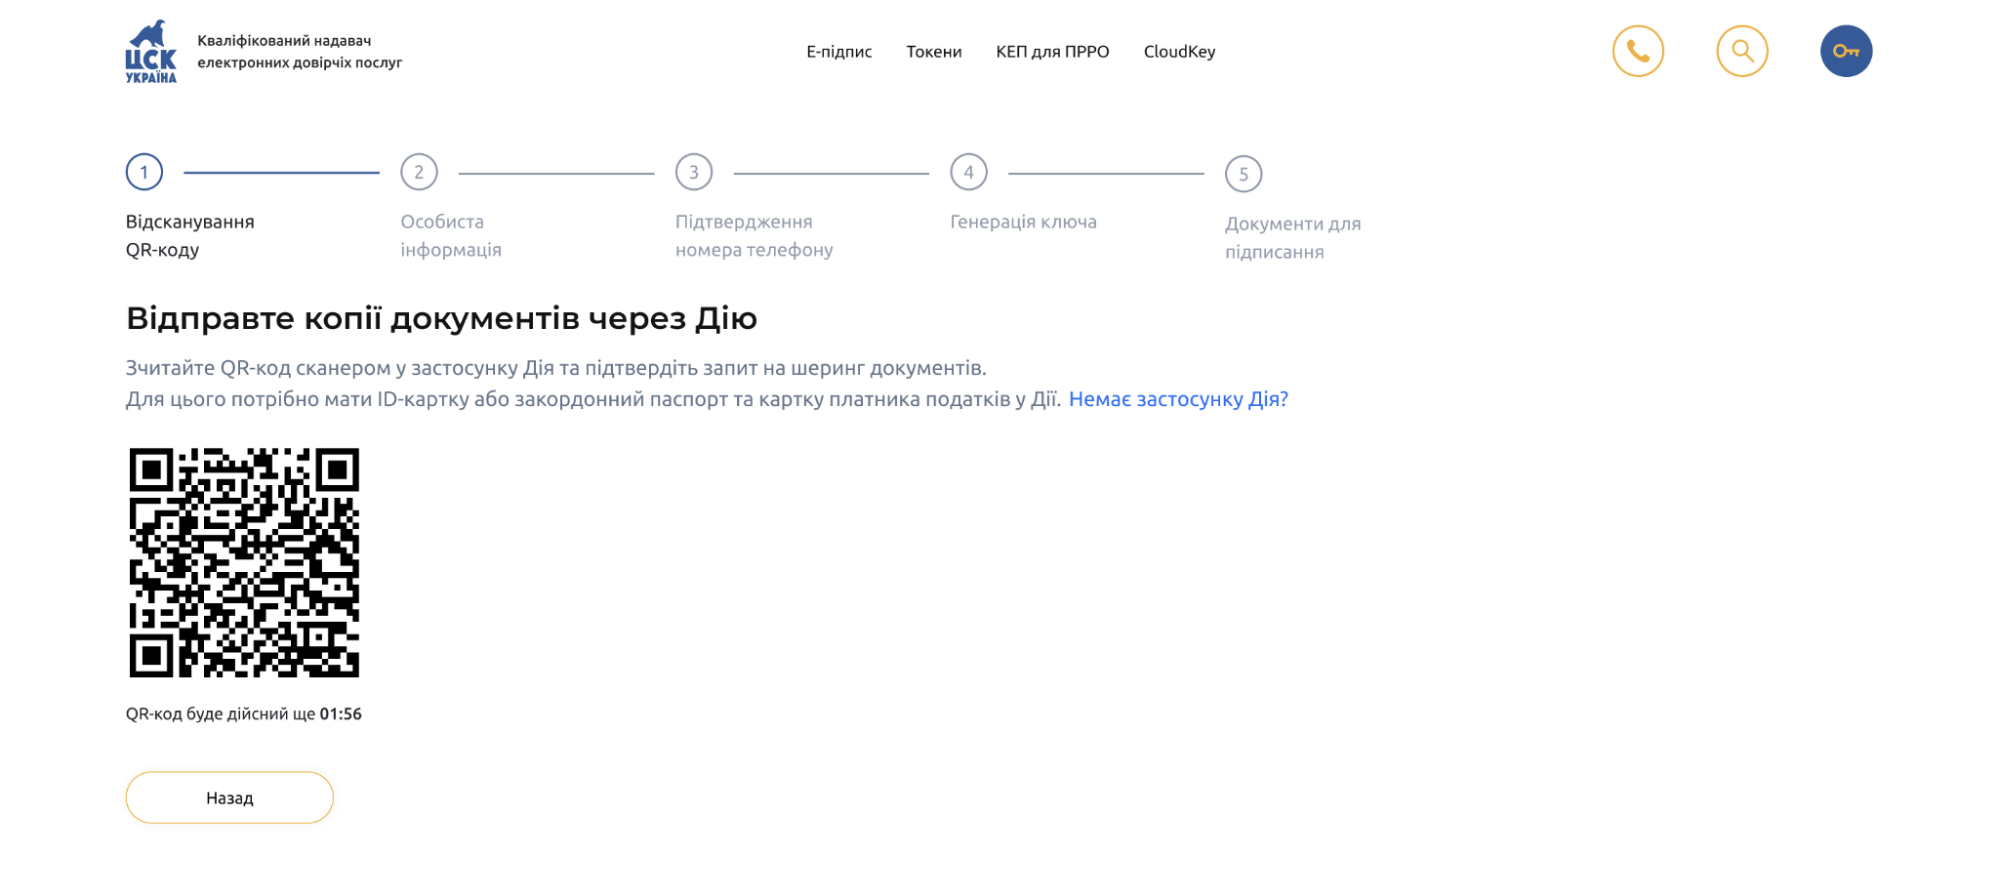Click the Зчитайте QR-код сканером instruction line
1999x875 pixels.
pos(556,368)
